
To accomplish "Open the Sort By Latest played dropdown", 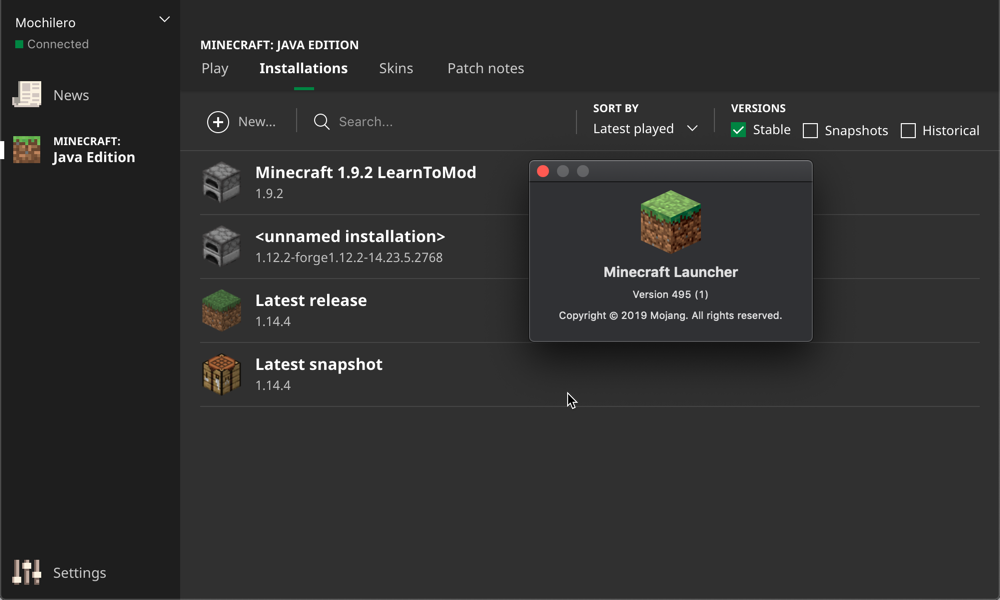I will 645,129.
